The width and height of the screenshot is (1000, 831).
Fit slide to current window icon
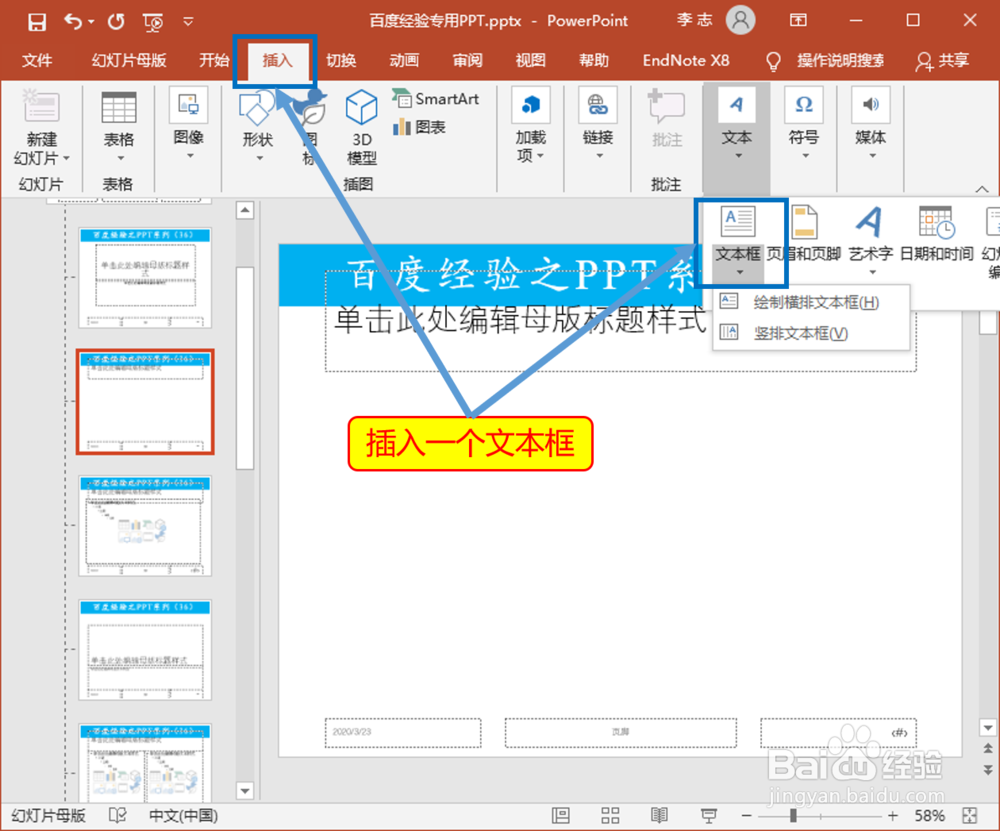click(x=970, y=815)
